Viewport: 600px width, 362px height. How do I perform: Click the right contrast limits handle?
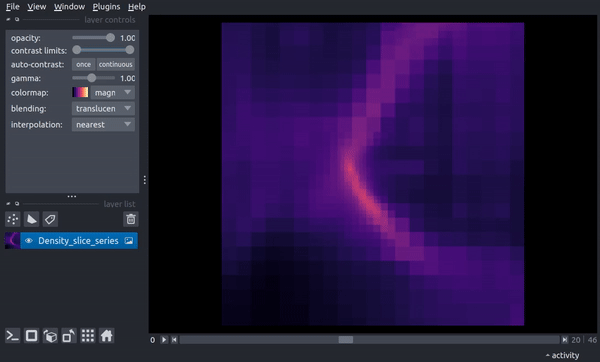pyautogui.click(x=130, y=50)
